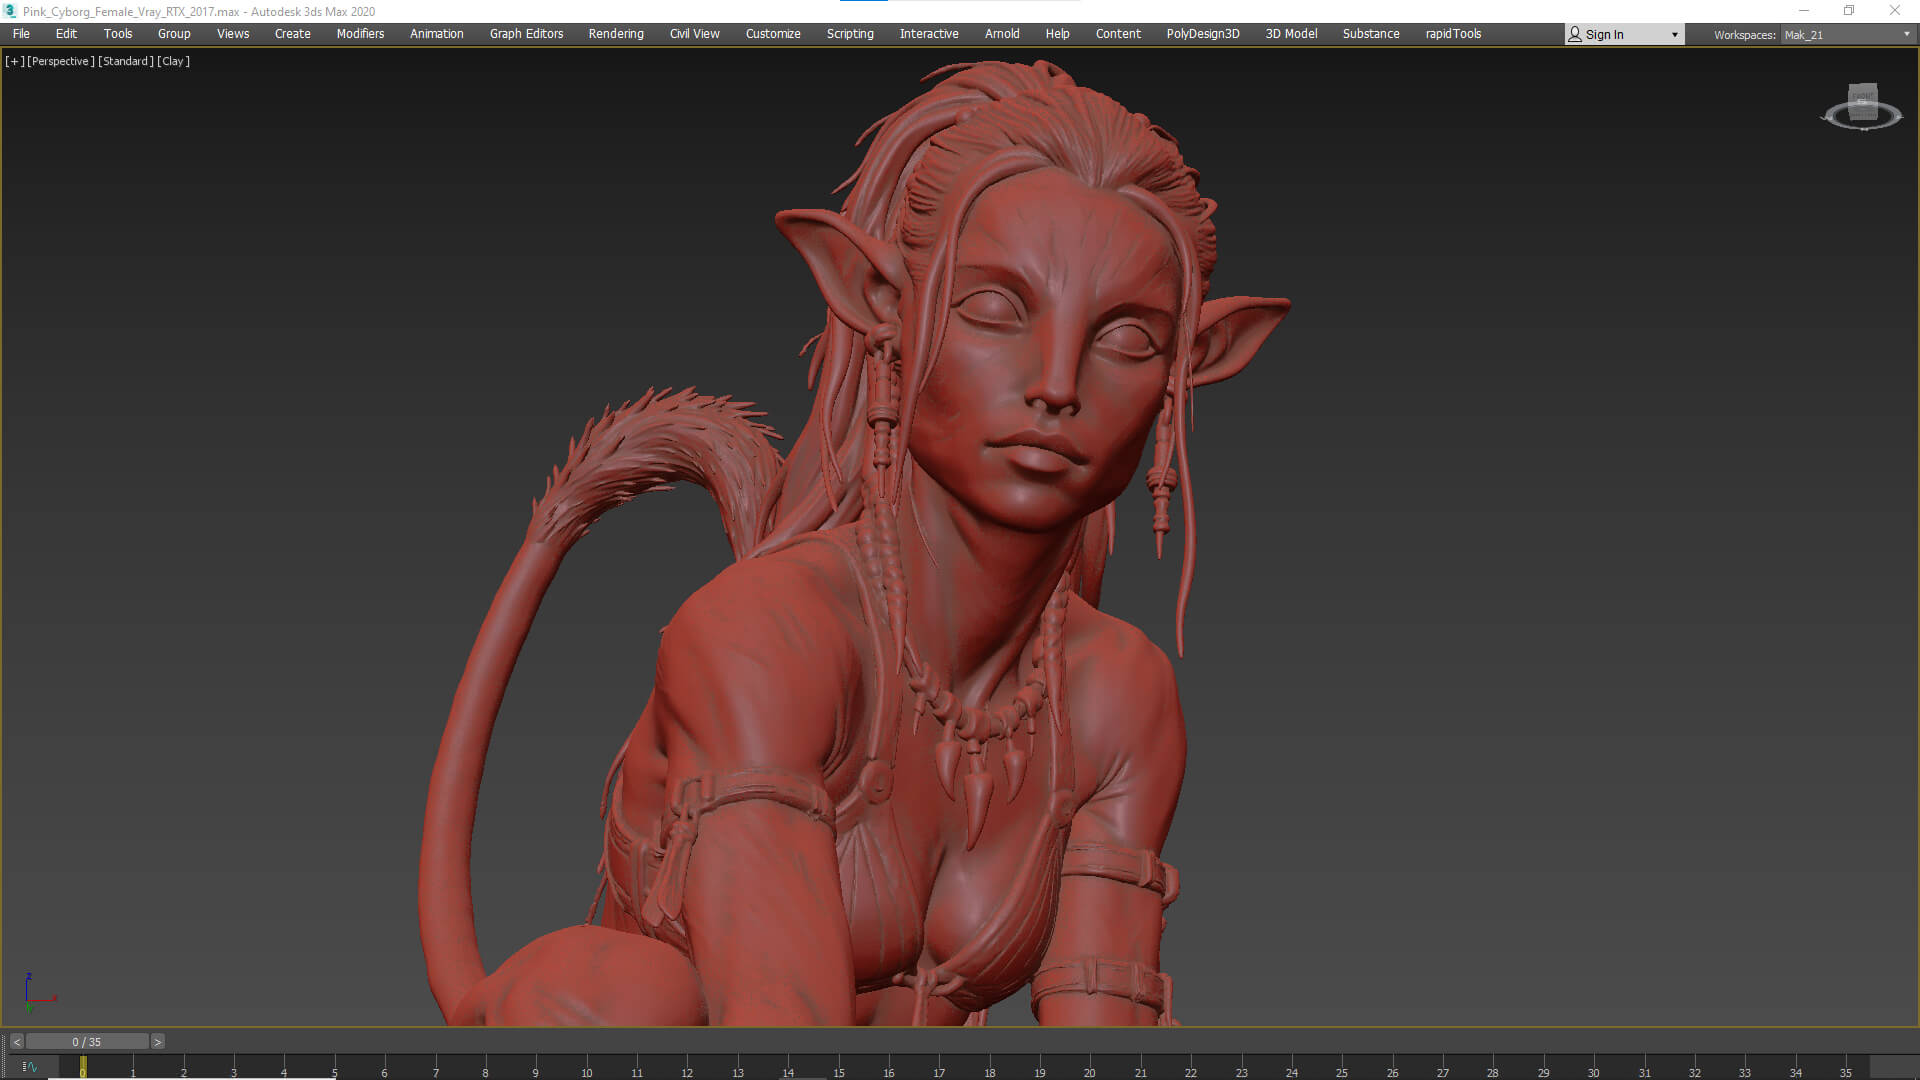Screen dimensions: 1920x1080
Task: Open the [Standard] viewport quality menu
Action: tap(126, 61)
